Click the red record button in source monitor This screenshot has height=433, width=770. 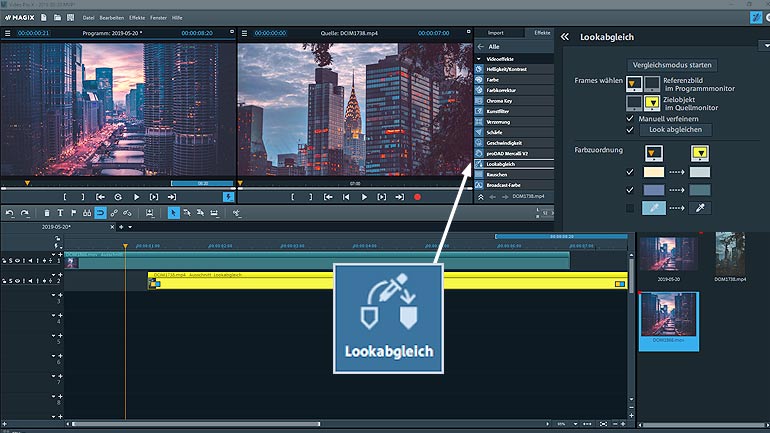417,197
